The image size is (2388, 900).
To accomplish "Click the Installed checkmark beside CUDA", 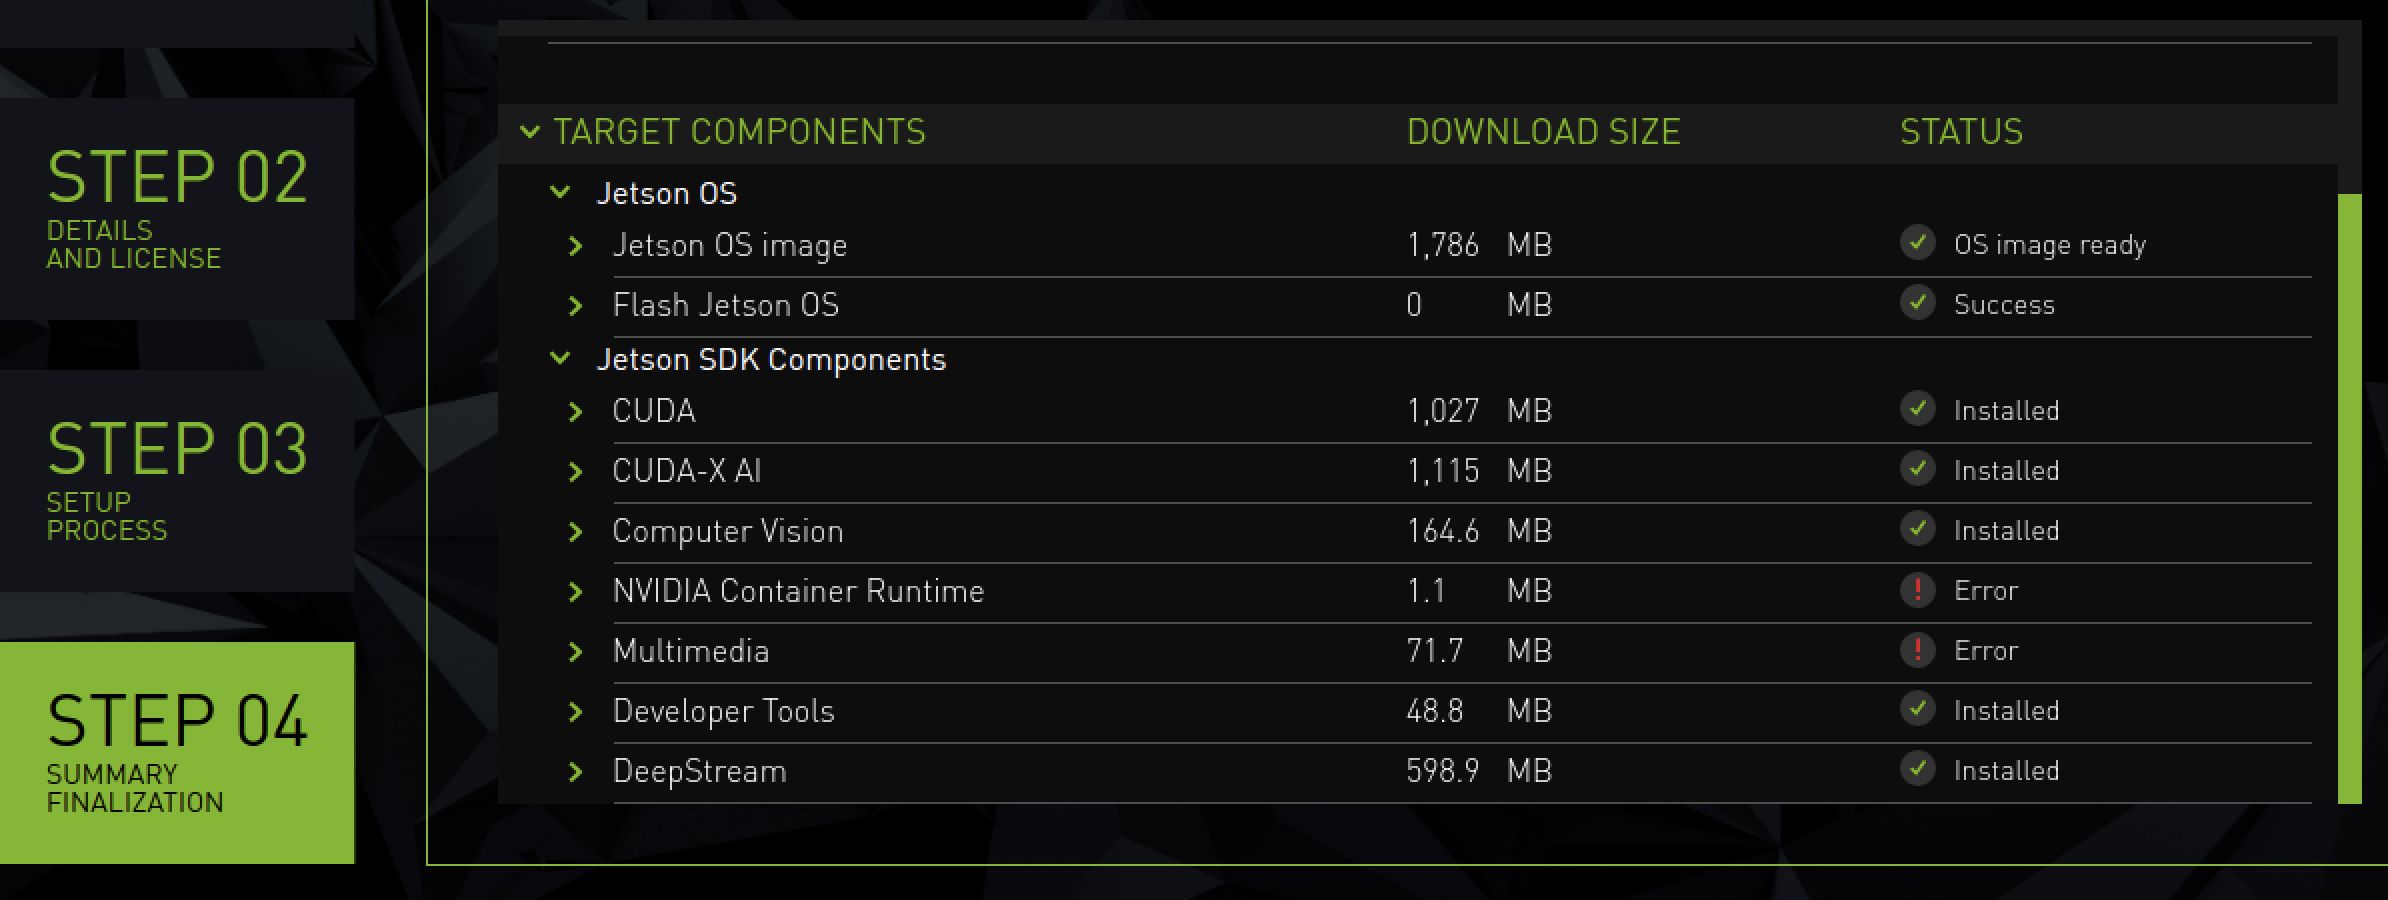I will coord(1917,410).
